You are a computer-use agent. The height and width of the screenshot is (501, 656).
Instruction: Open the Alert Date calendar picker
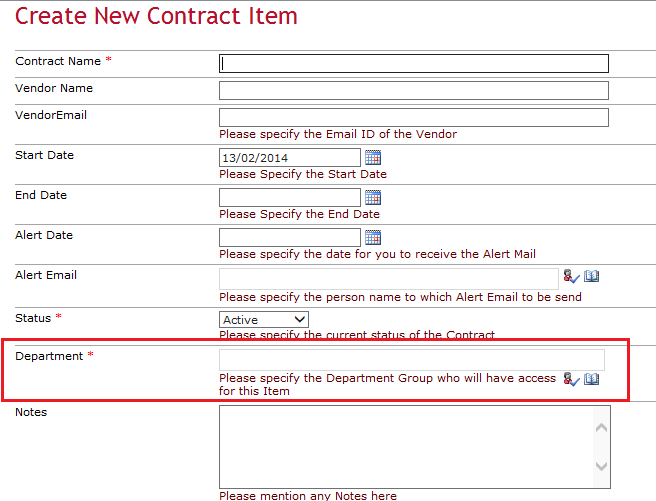pyautogui.click(x=373, y=237)
